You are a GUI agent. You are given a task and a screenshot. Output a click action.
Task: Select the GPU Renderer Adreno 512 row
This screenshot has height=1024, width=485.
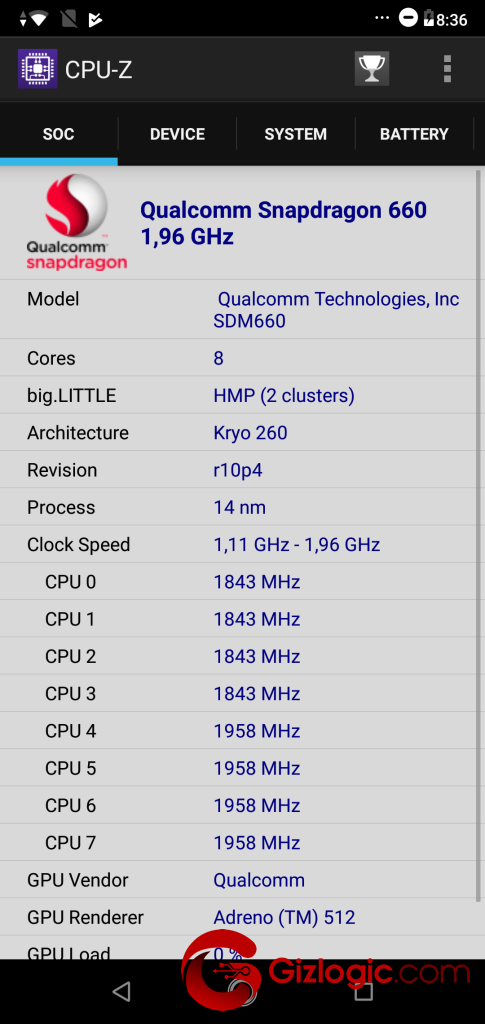tap(240, 917)
